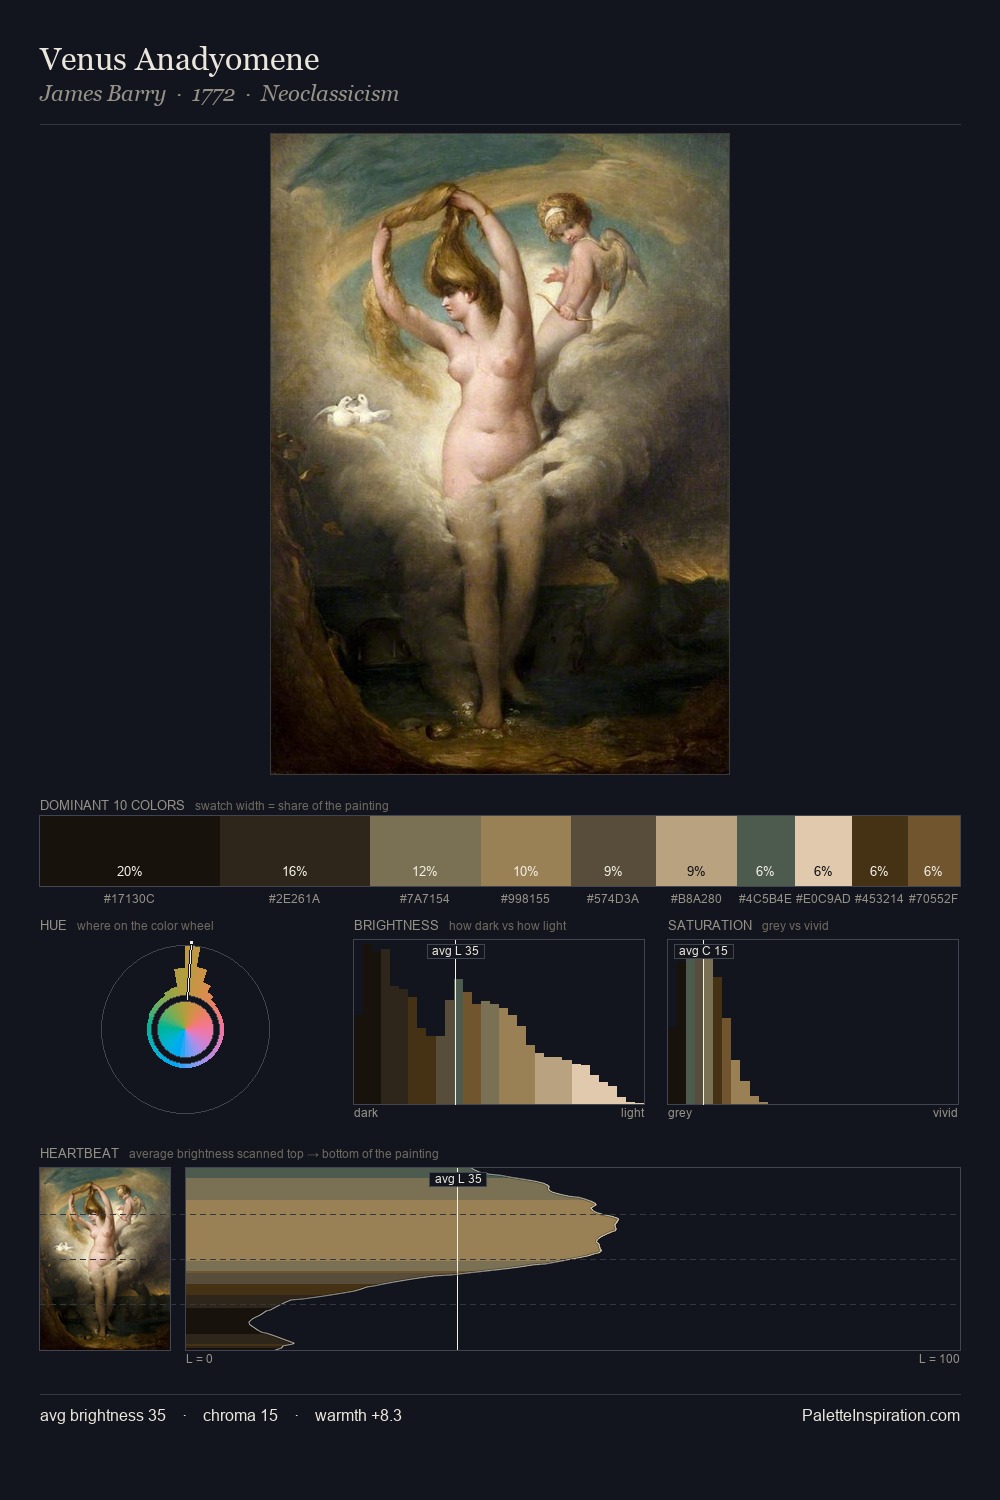Choose the #E0C9AD pale cream swatch
The width and height of the screenshot is (1000, 1500).
(823, 851)
